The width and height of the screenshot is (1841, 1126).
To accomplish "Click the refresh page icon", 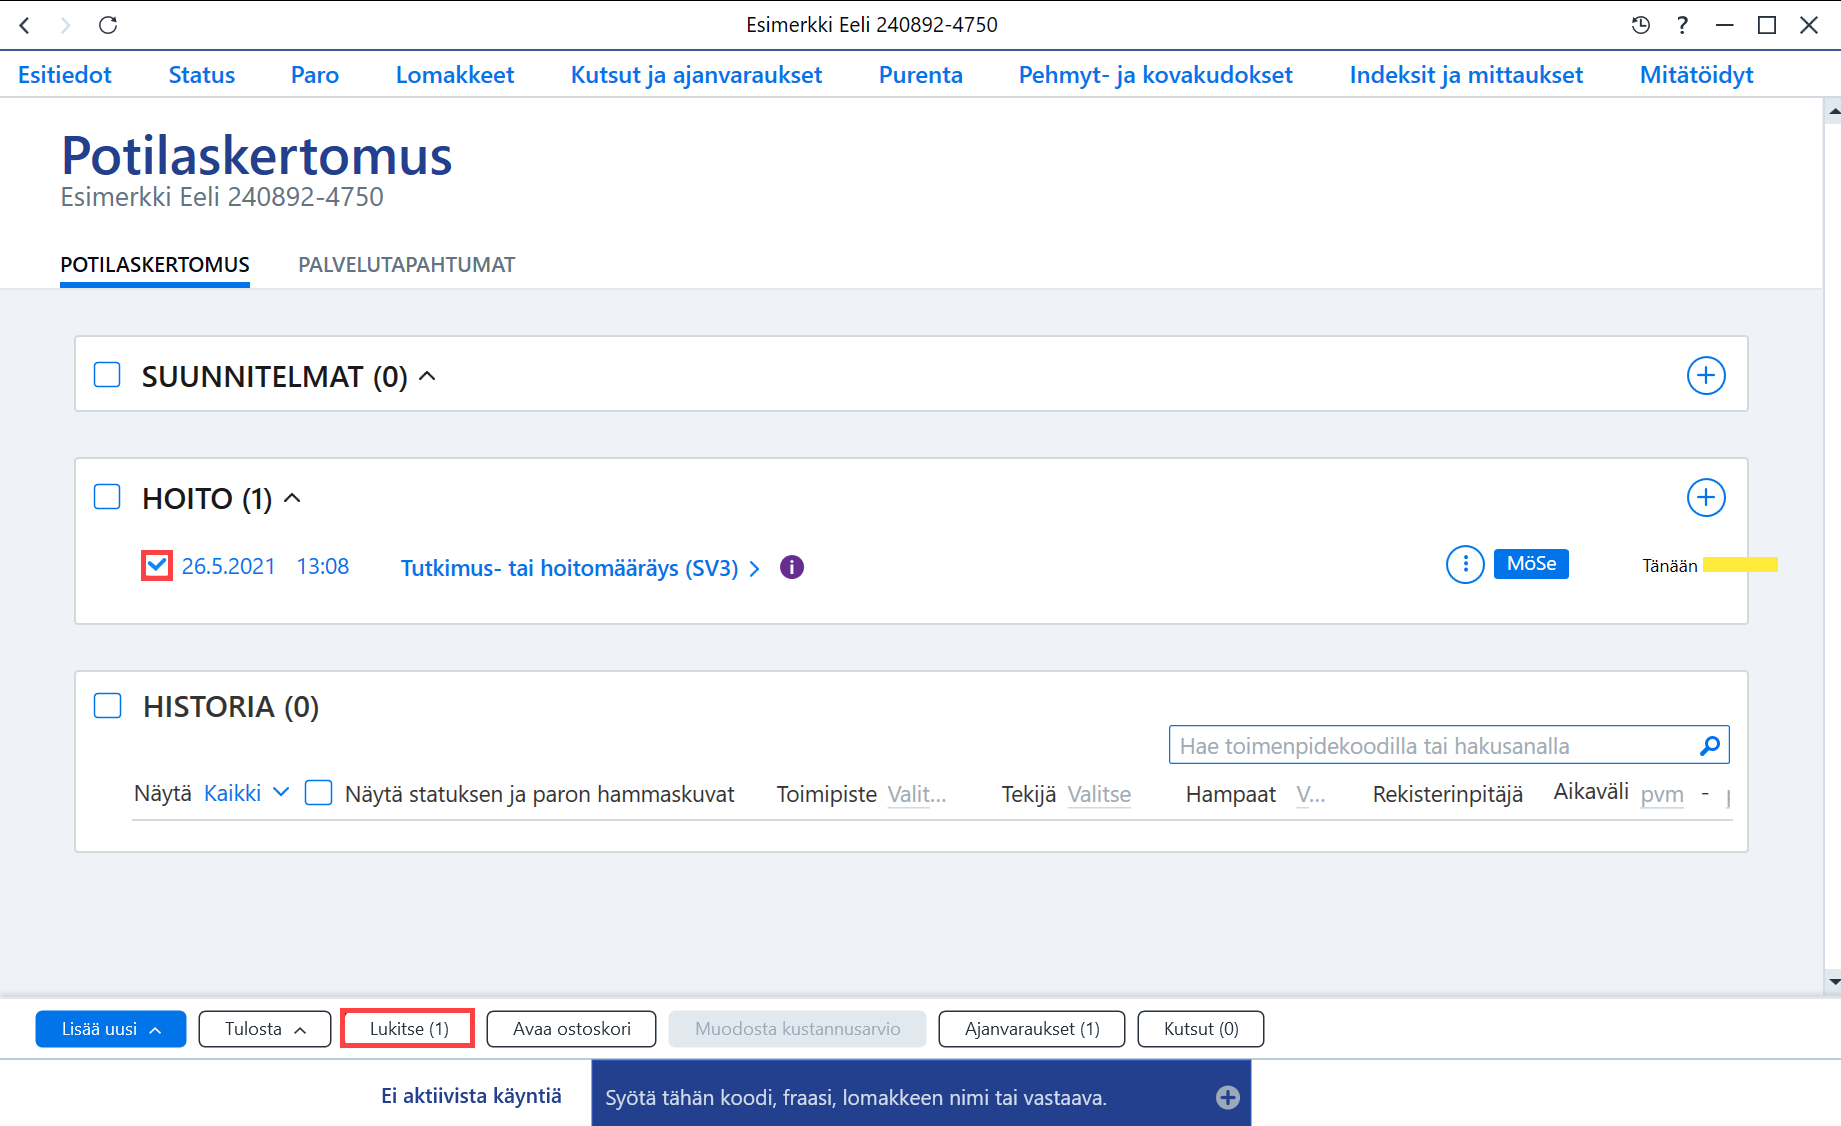I will point(108,25).
